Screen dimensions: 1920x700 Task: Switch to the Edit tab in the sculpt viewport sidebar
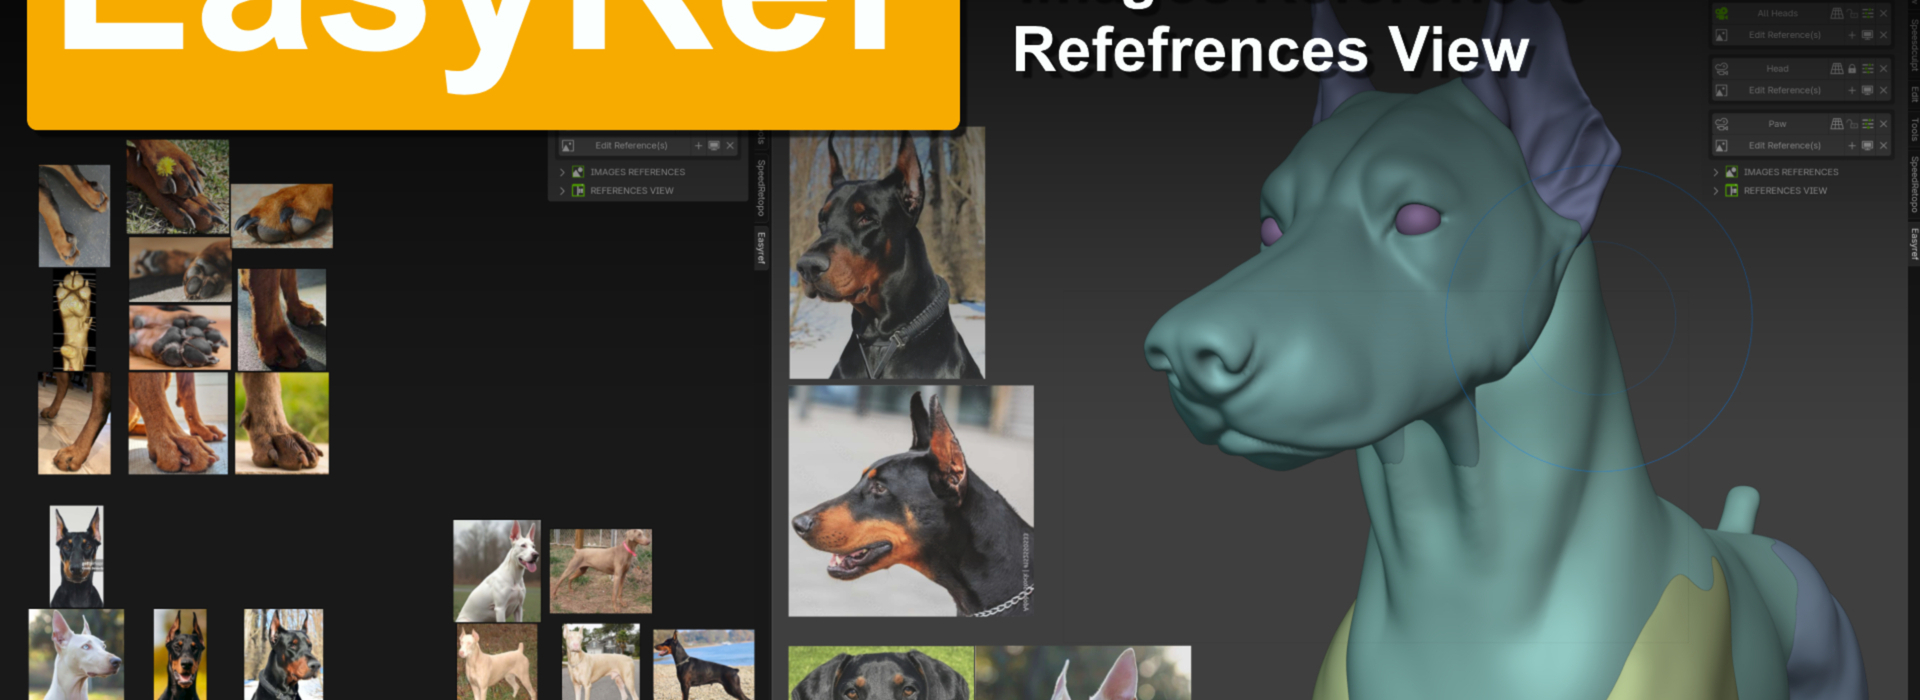pyautogui.click(x=1914, y=93)
